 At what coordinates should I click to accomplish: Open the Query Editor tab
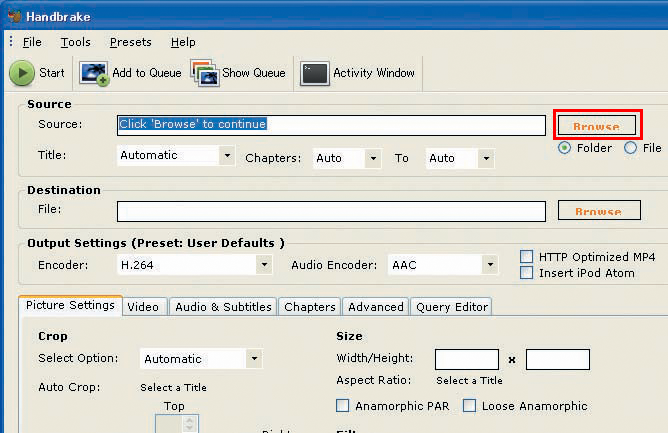tap(452, 307)
